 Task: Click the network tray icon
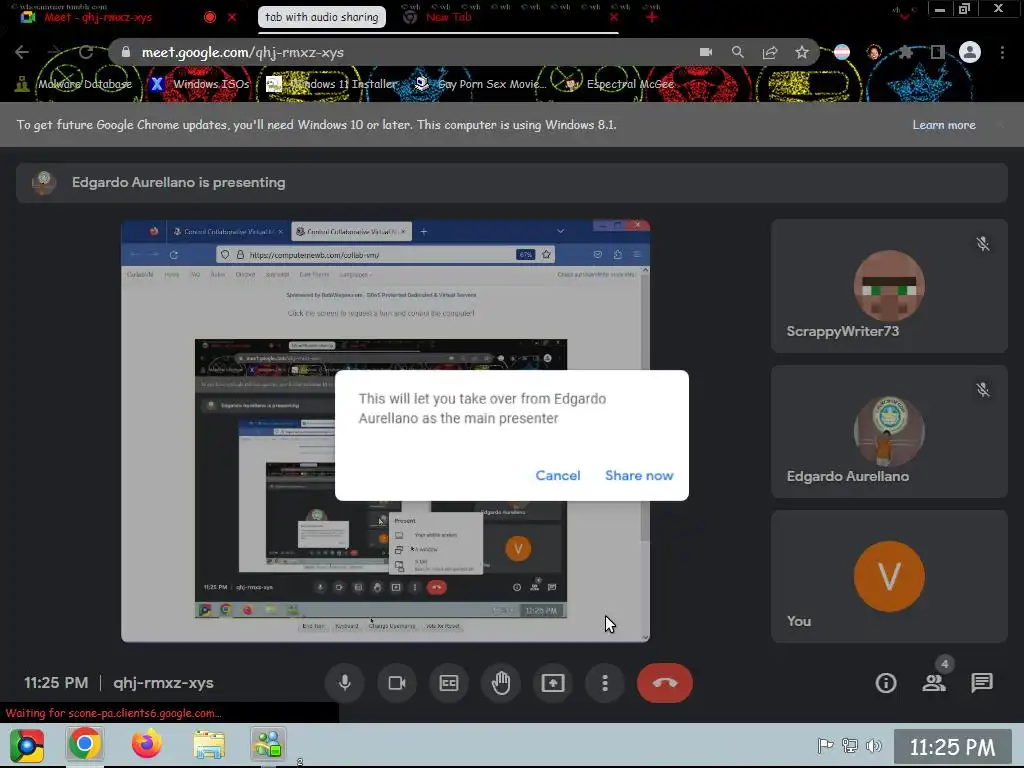click(850, 745)
